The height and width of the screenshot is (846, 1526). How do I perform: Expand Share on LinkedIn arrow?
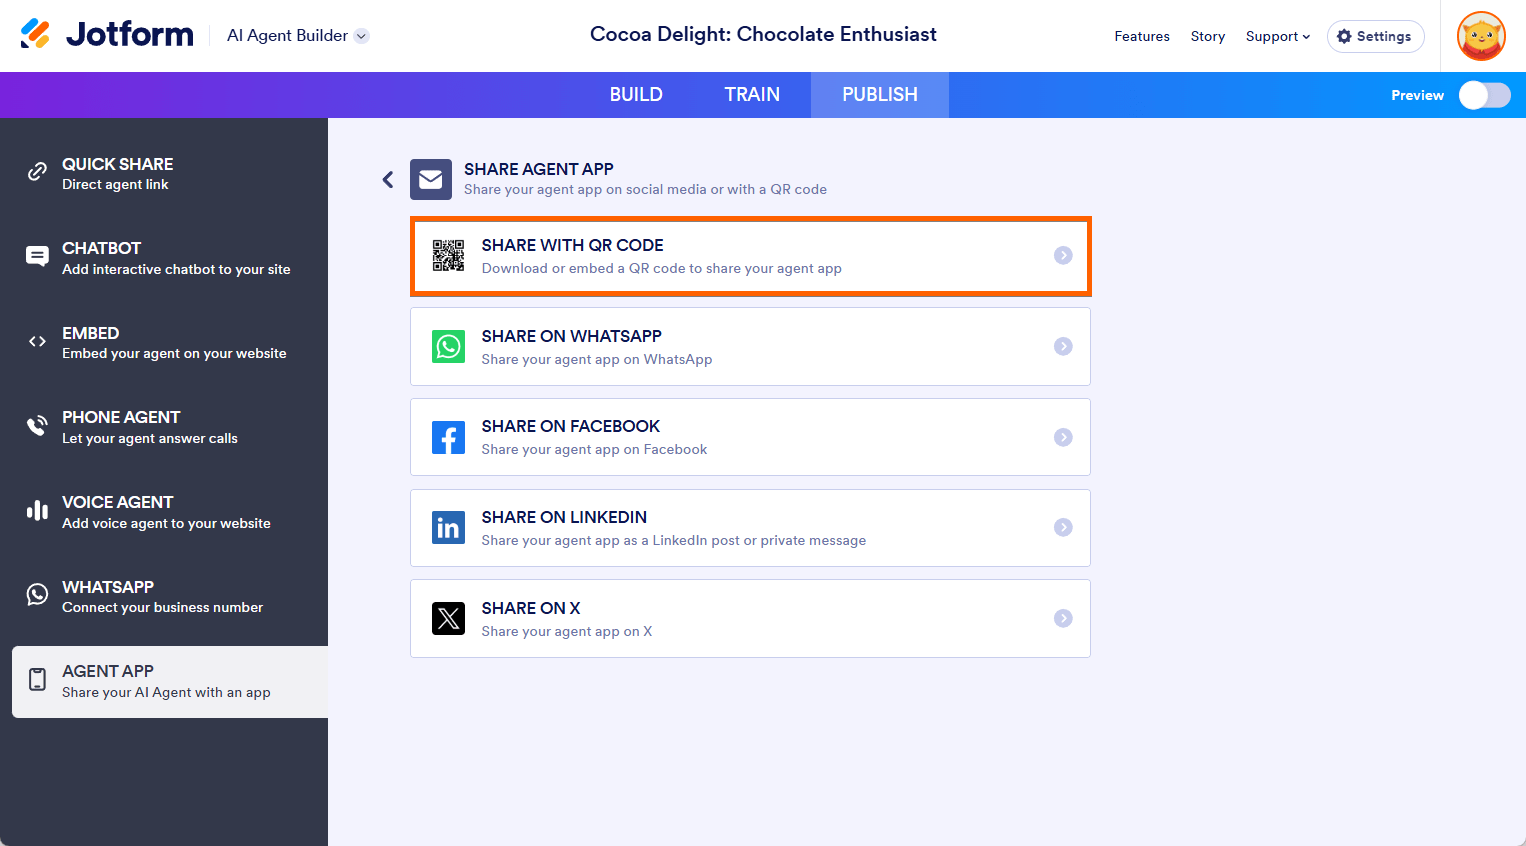pyautogui.click(x=1063, y=528)
